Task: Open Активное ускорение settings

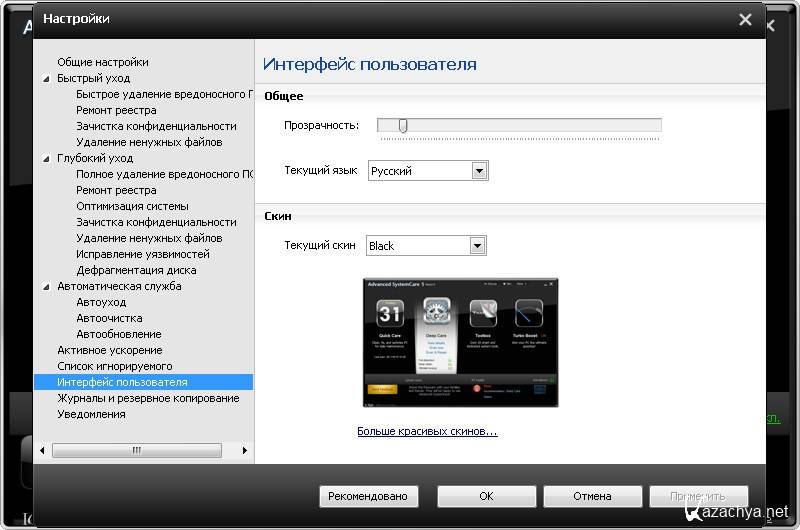Action: coord(109,350)
